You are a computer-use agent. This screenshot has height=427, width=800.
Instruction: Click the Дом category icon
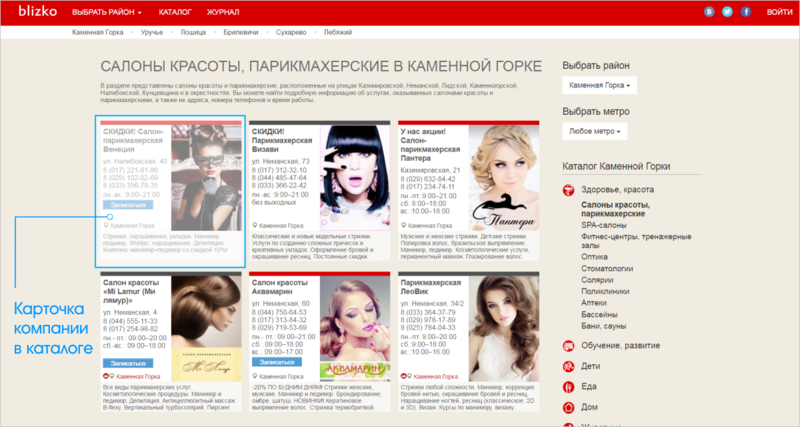click(x=569, y=407)
